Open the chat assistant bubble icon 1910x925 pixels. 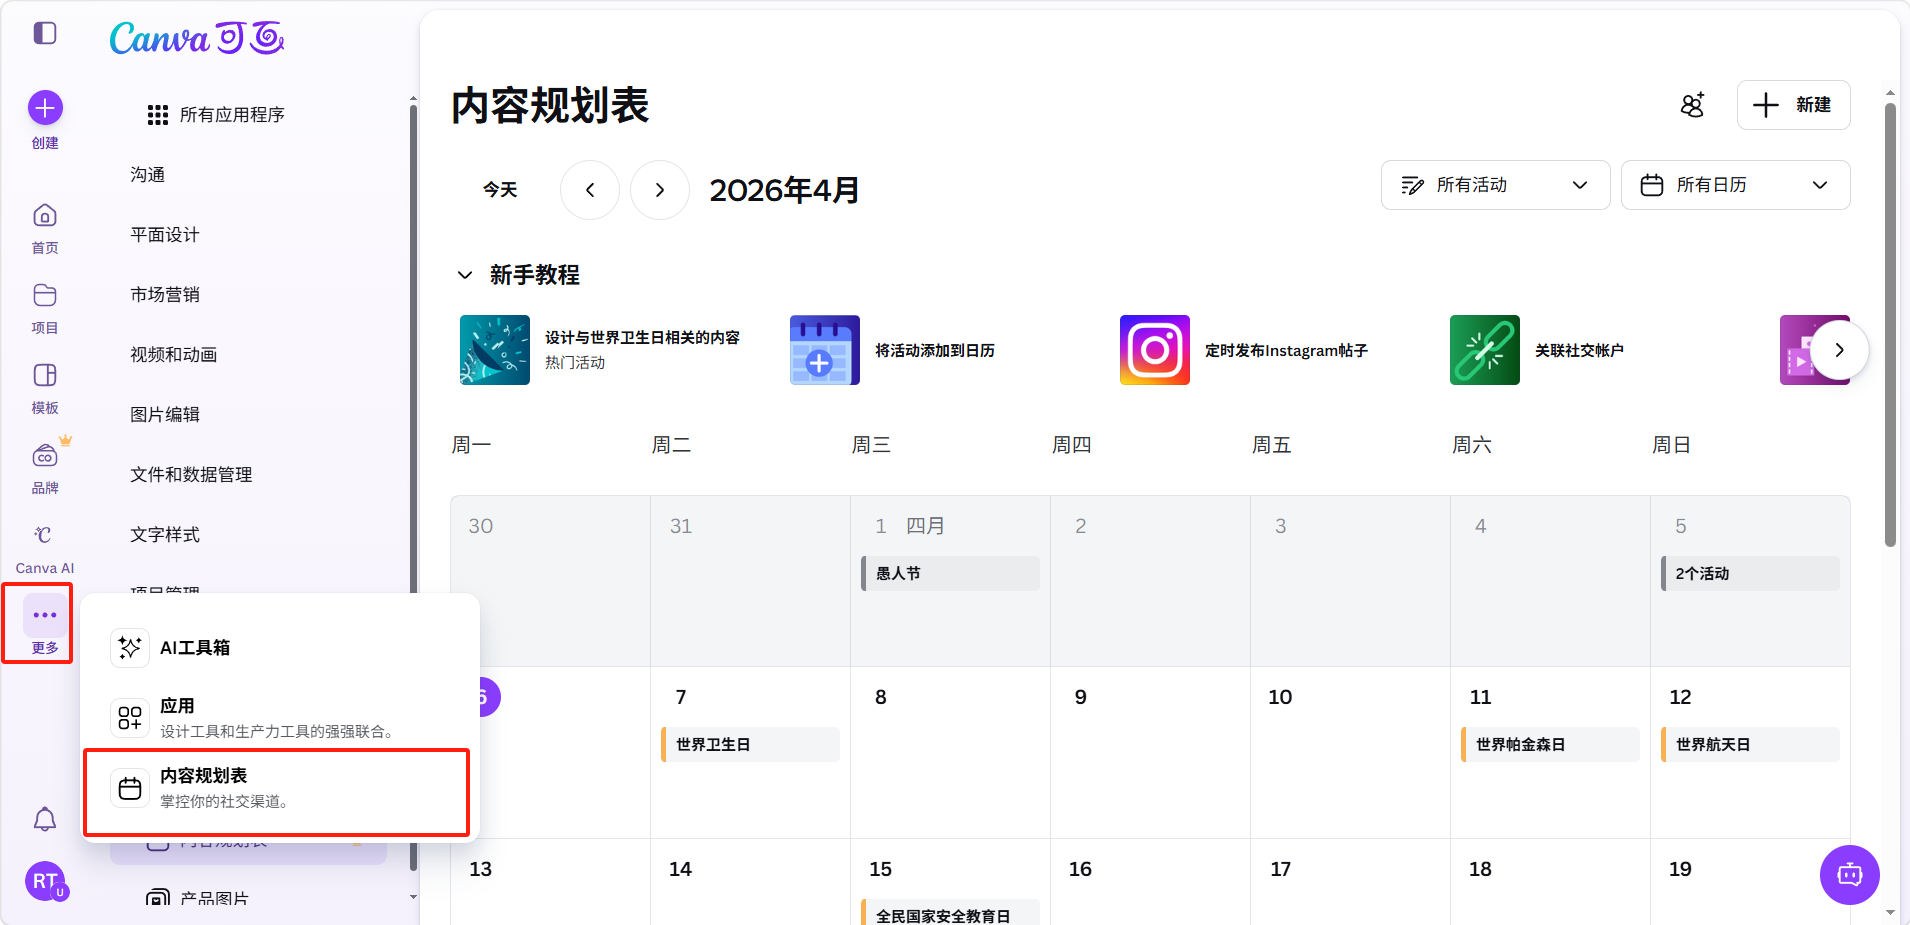1849,875
